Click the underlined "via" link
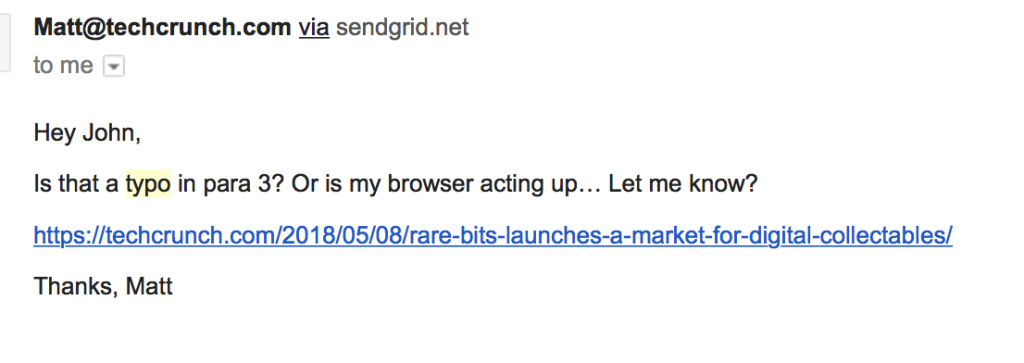The image size is (1024, 363). 314,27
